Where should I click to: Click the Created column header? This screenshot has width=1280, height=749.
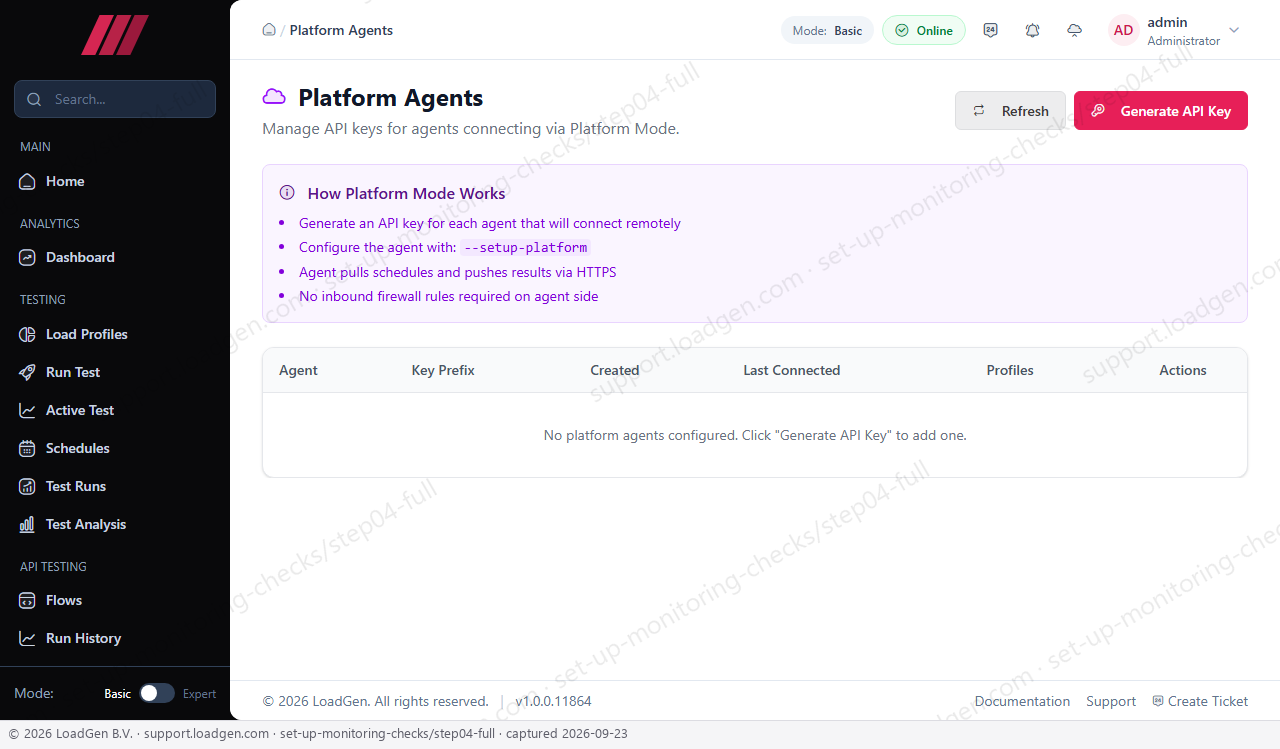click(614, 370)
